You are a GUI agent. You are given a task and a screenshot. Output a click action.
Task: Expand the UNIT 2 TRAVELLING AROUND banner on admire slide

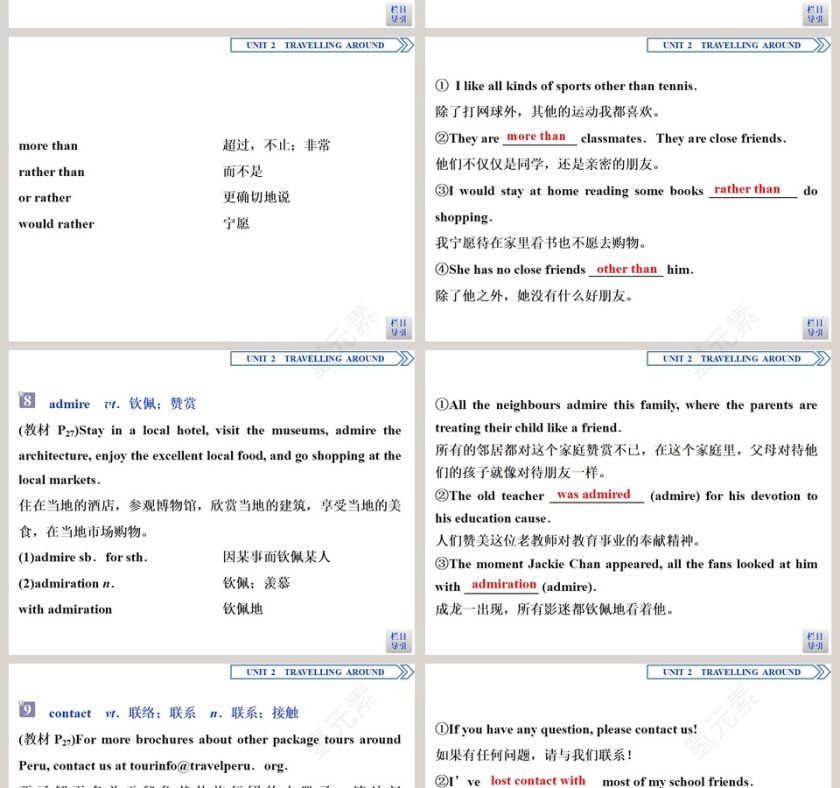pos(320,358)
